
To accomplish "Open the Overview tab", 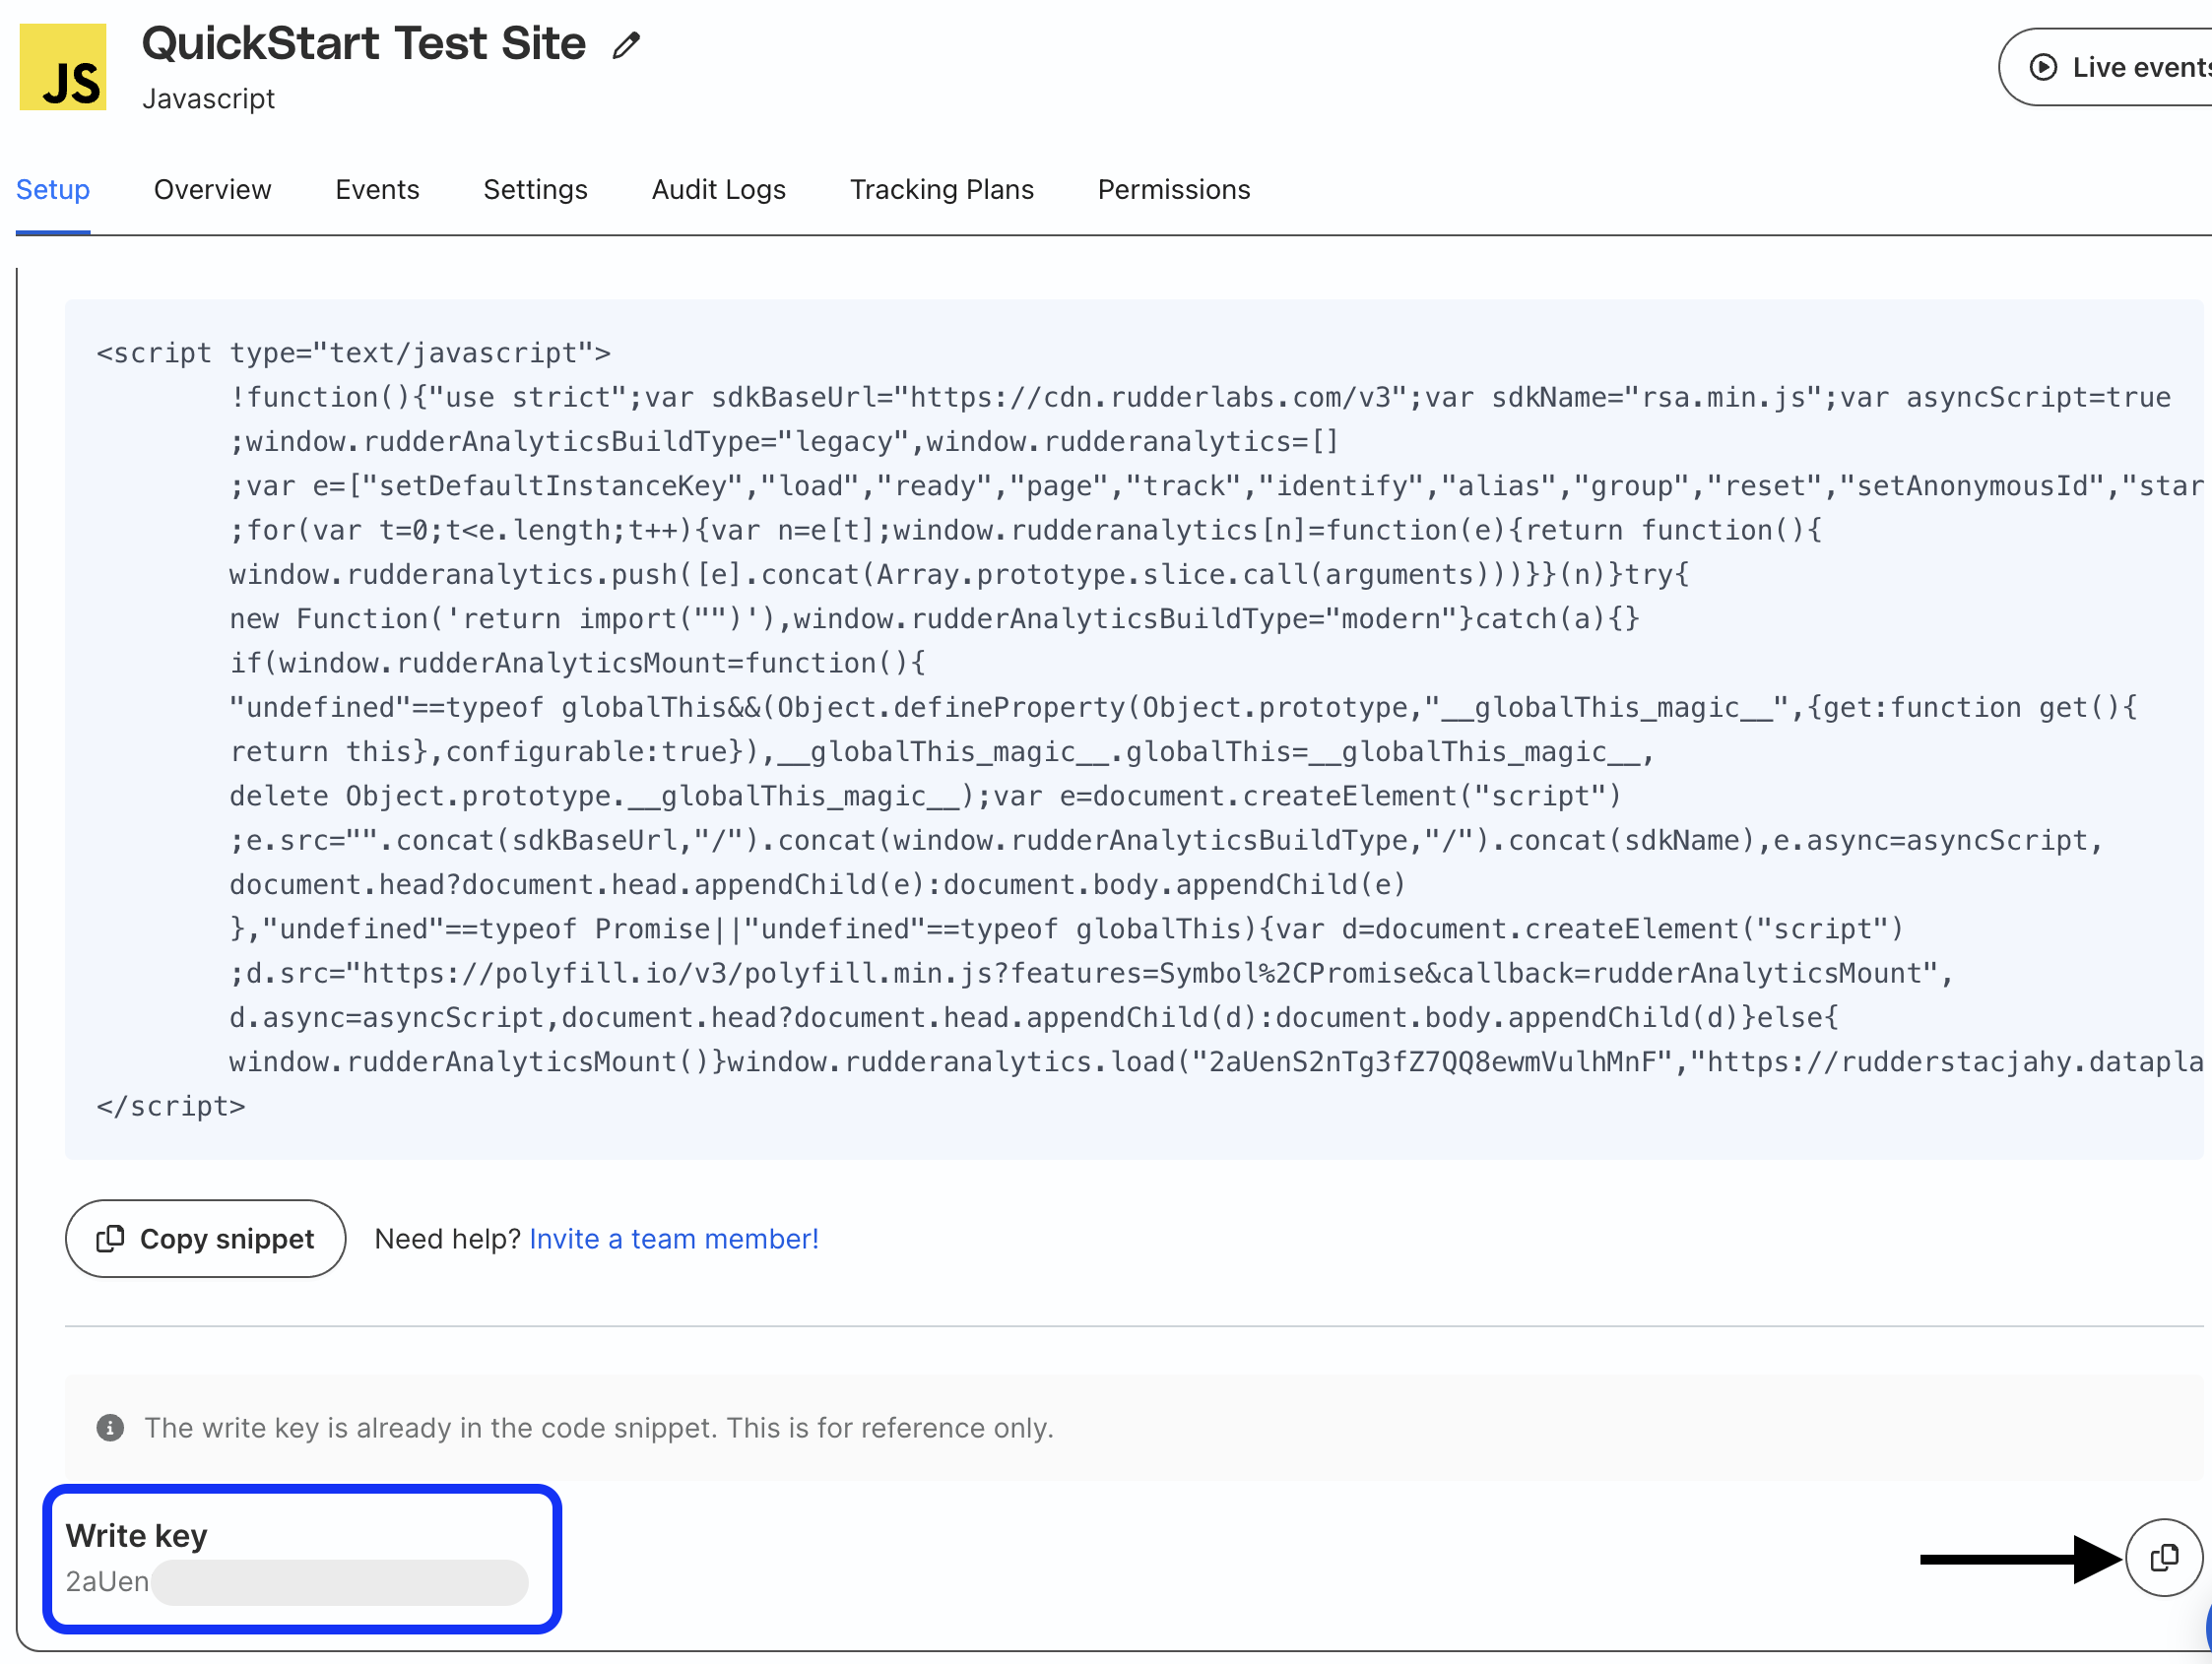I will 213,189.
